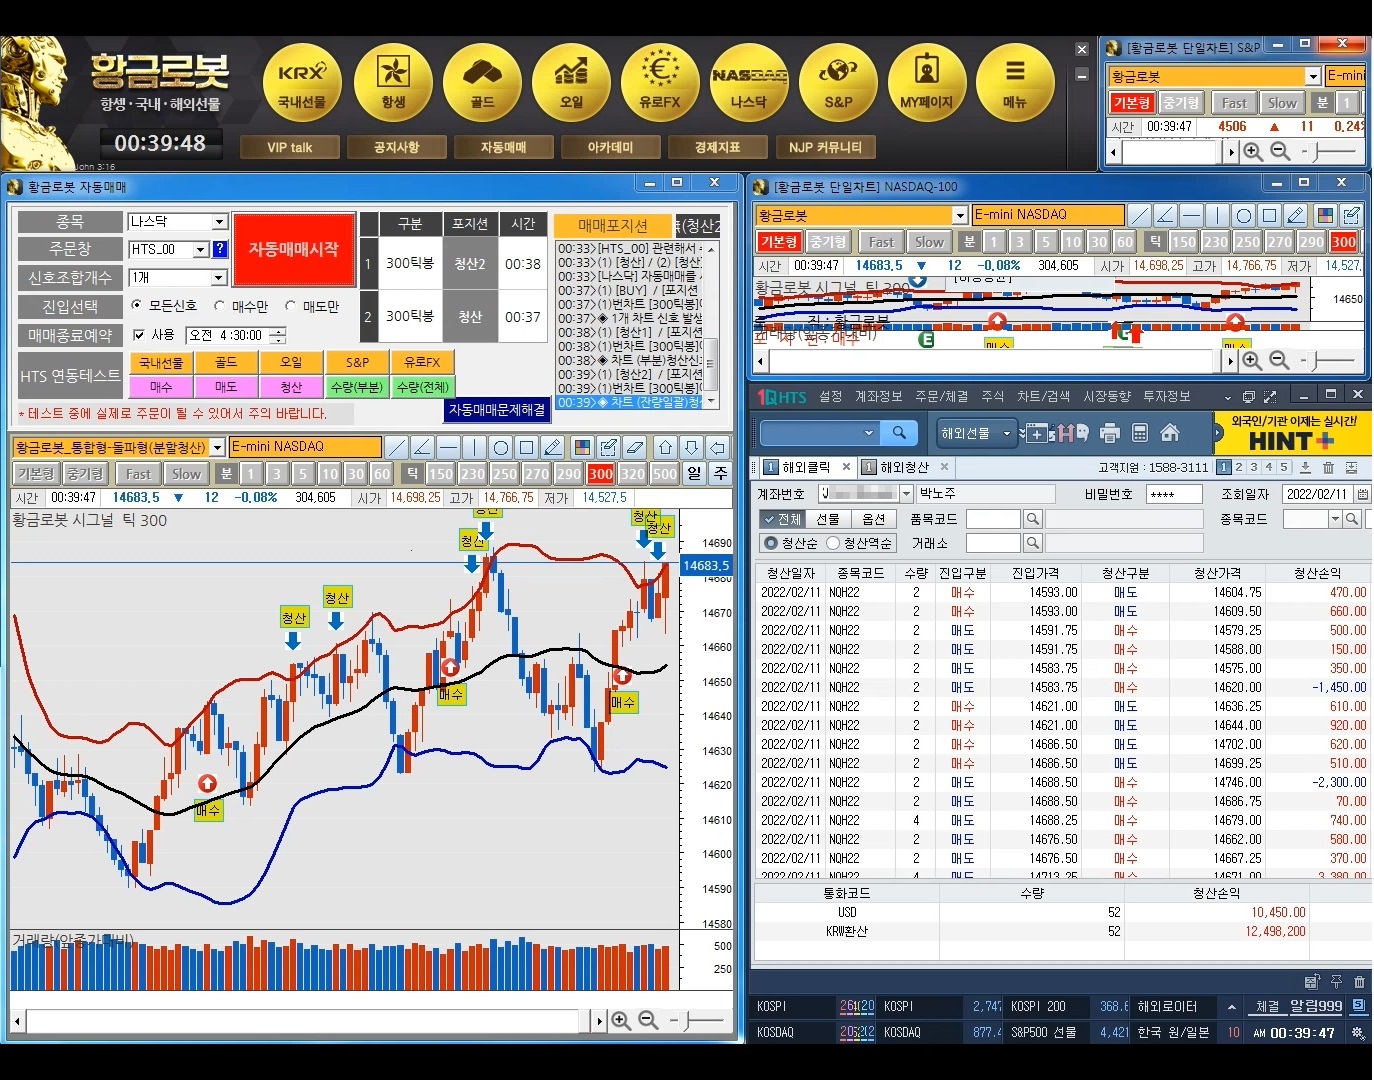Image resolution: width=1374 pixels, height=1080 pixels.
Task: Toggle 옵션 filter button in HTS
Action: pyautogui.click(x=873, y=519)
